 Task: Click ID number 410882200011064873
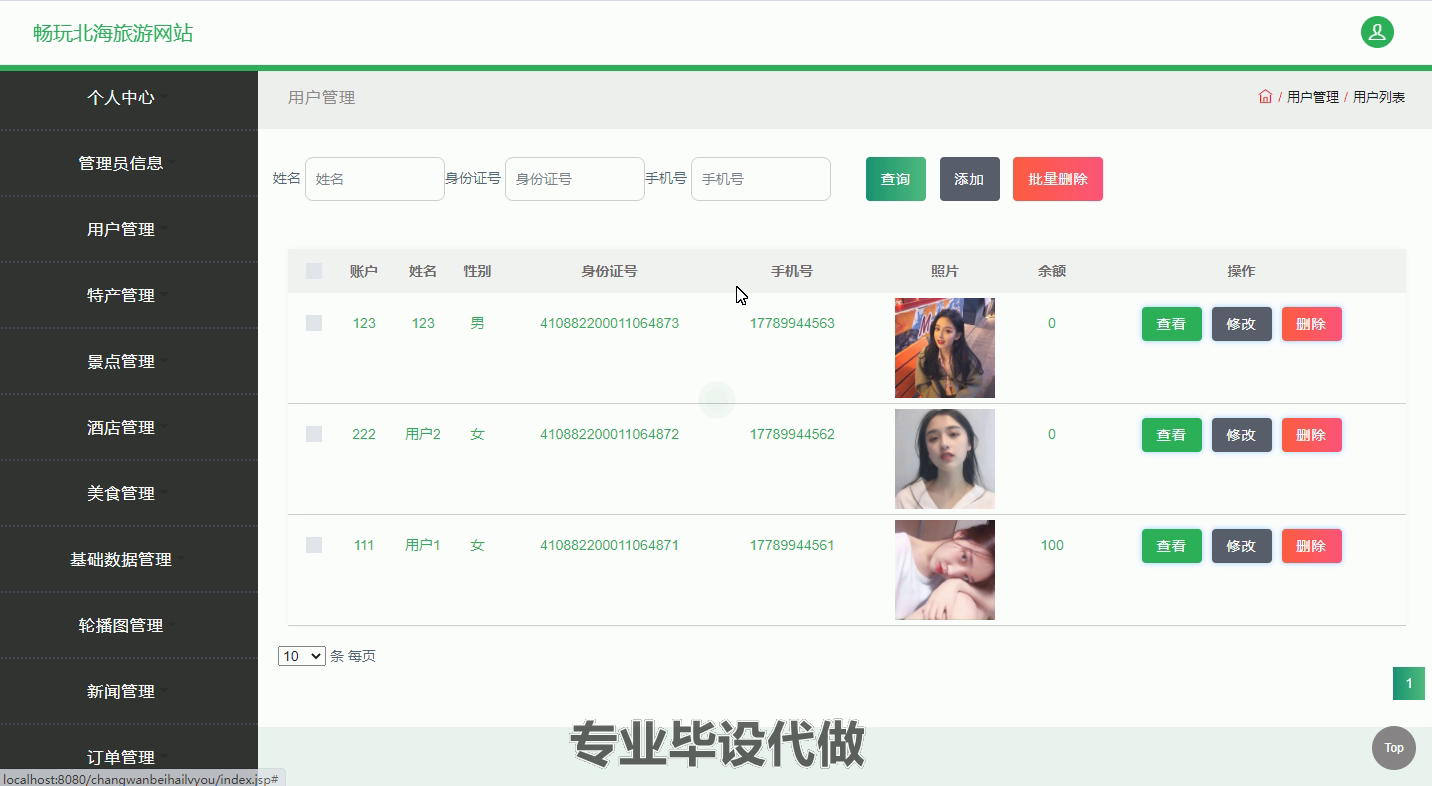[610, 323]
